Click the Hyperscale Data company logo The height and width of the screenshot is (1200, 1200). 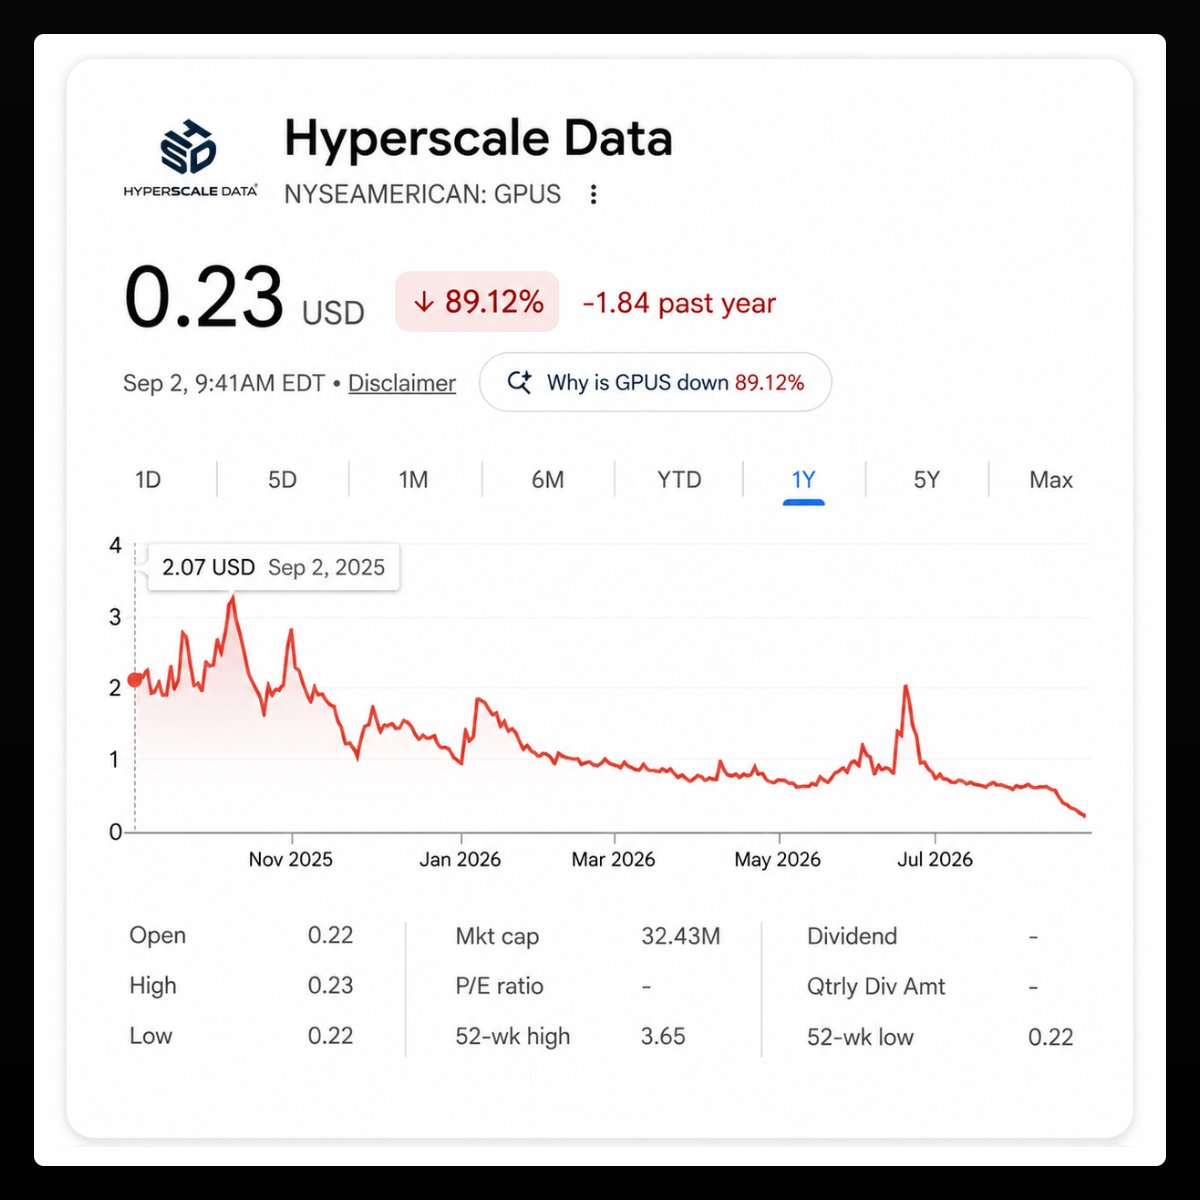click(x=190, y=157)
